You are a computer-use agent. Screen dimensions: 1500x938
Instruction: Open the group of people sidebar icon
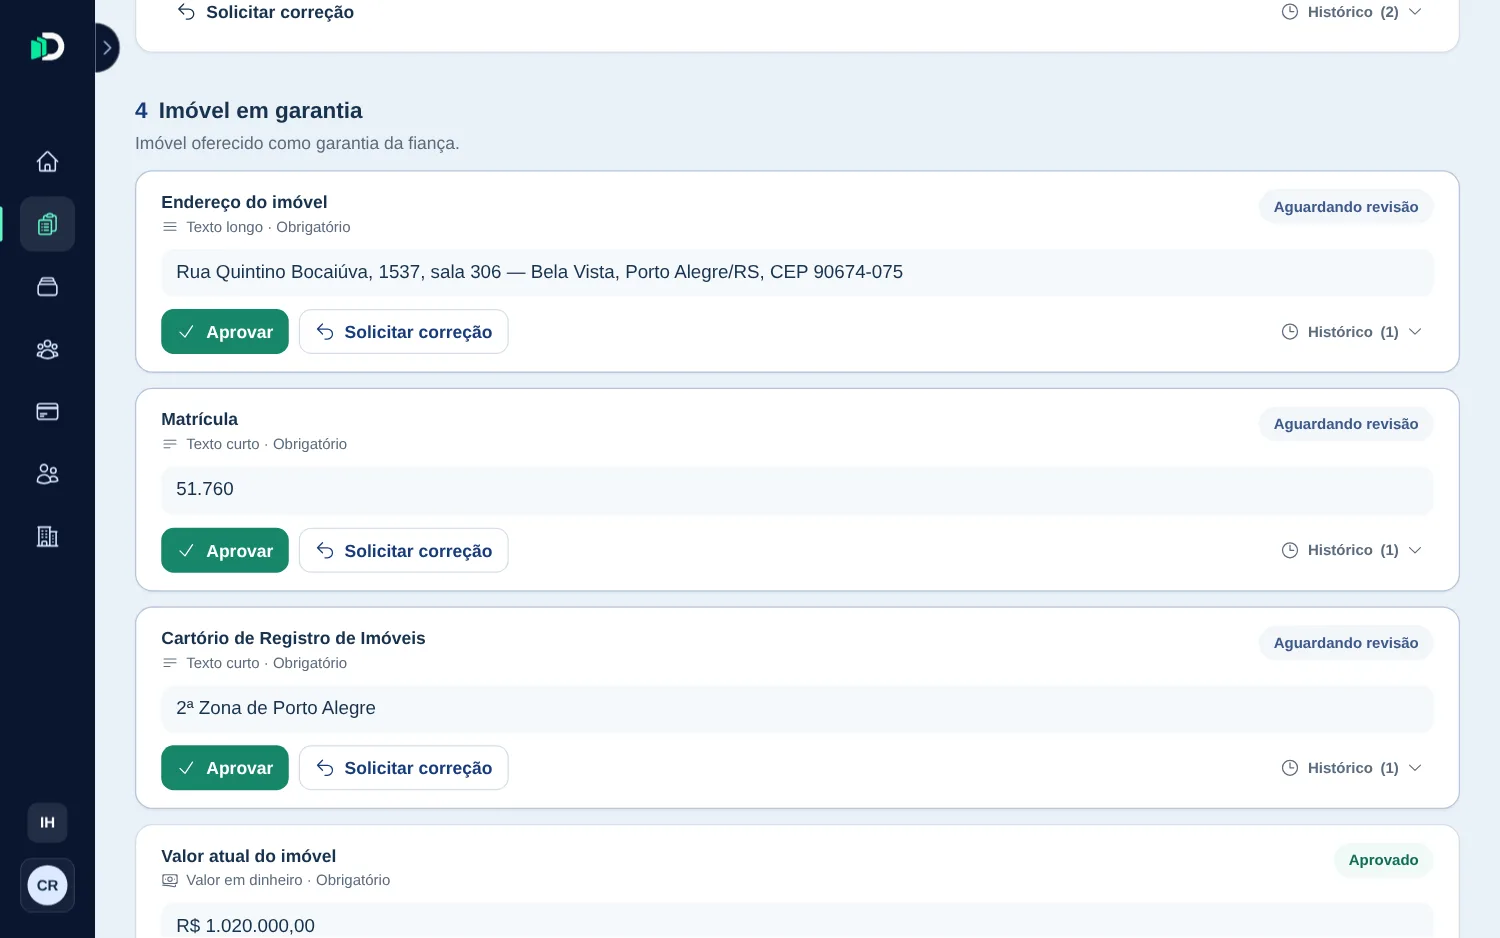coord(47,349)
